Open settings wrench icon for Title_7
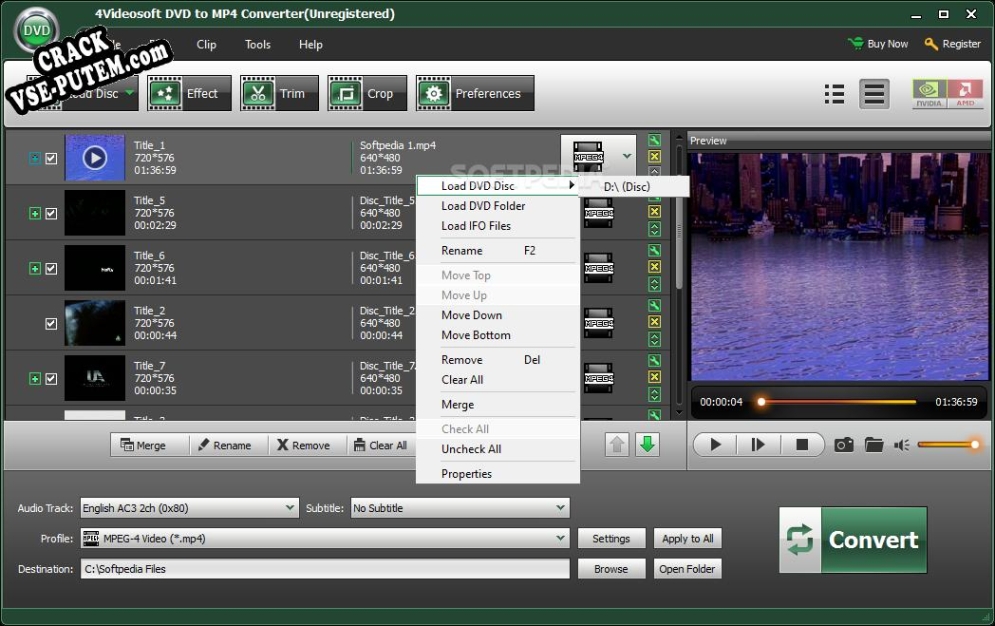 coord(654,361)
